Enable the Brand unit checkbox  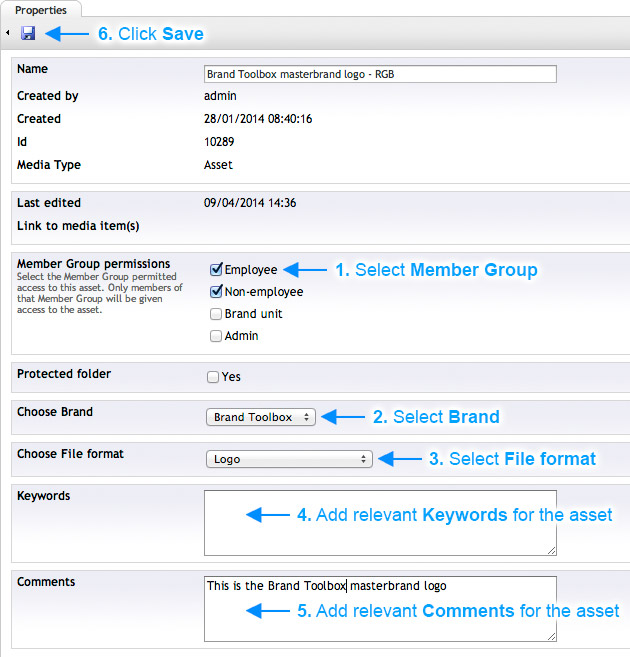(x=216, y=314)
